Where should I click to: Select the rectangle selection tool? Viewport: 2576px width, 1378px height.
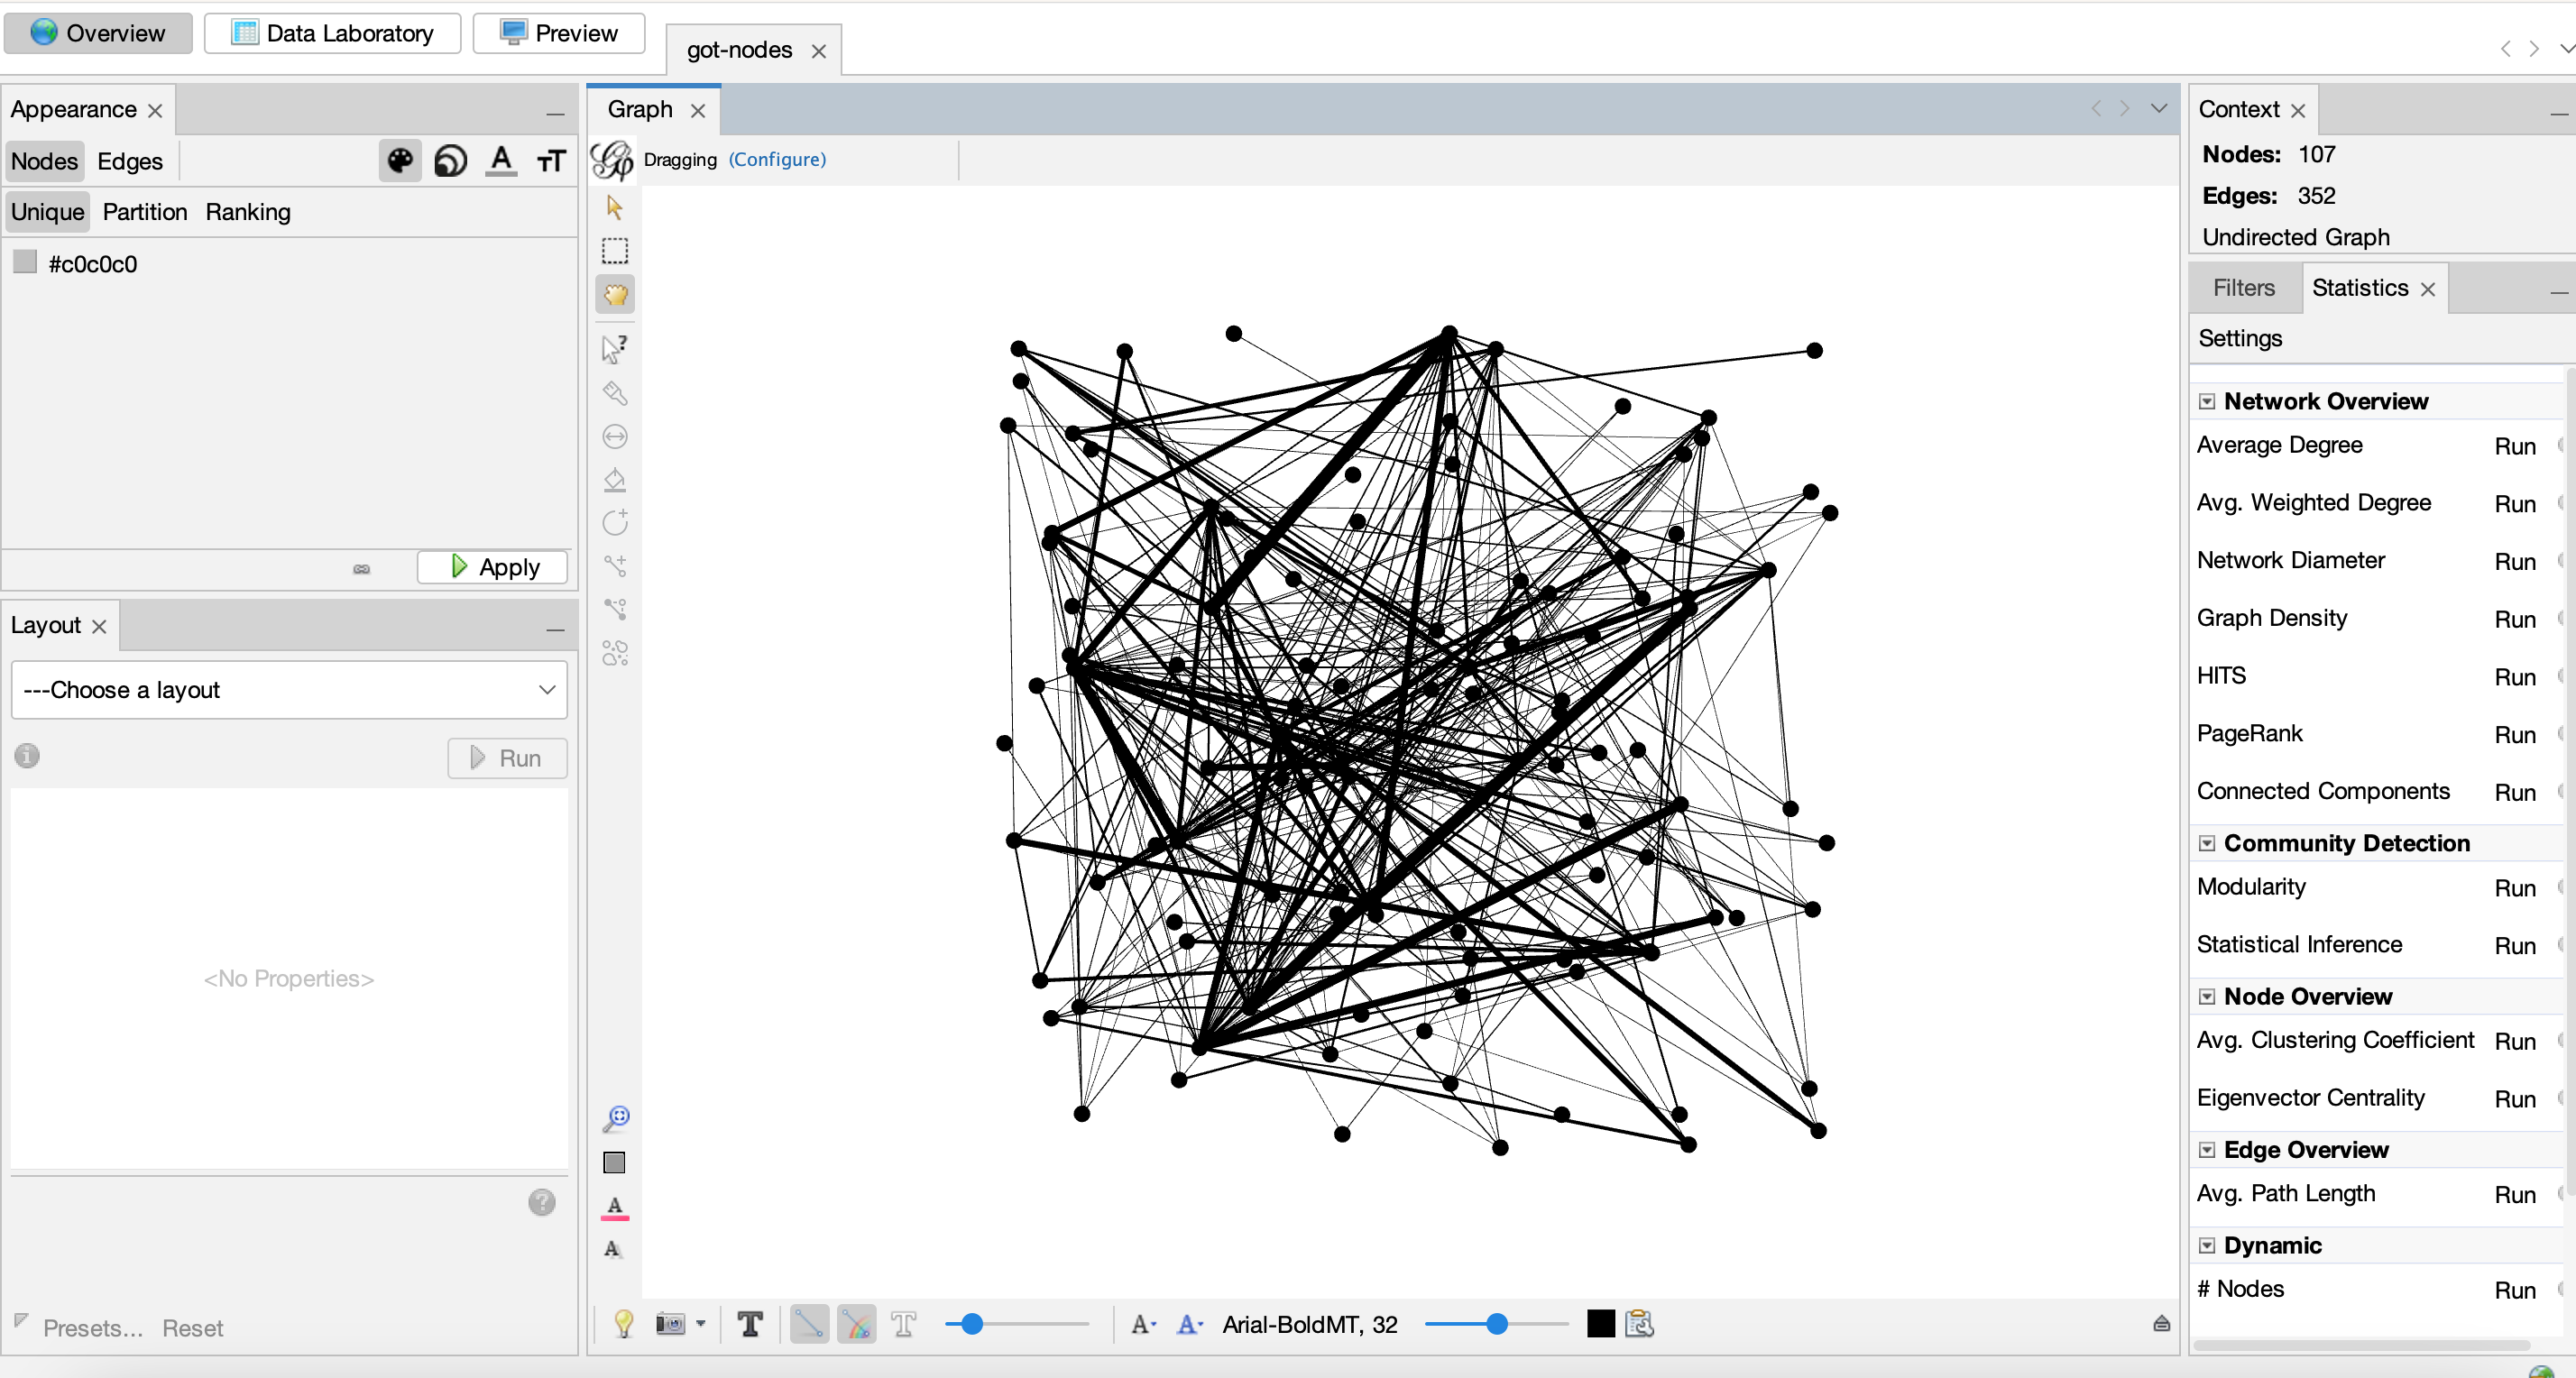tap(614, 250)
